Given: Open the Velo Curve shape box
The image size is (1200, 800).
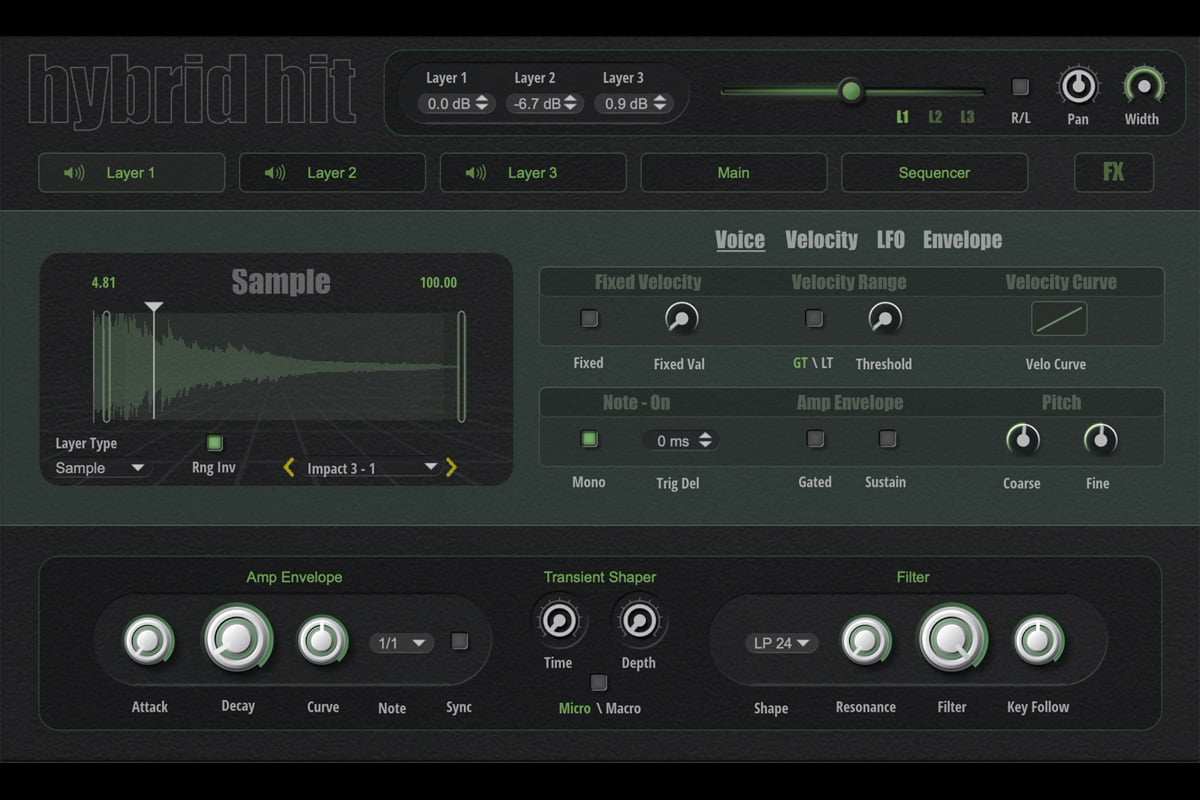Looking at the screenshot, I should [x=1059, y=319].
